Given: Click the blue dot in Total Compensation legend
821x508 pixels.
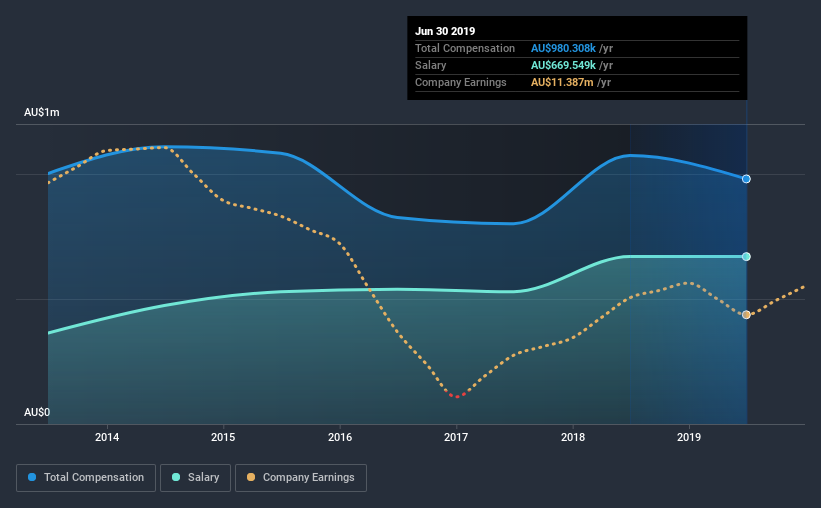Looking at the screenshot, I should coord(32,477).
